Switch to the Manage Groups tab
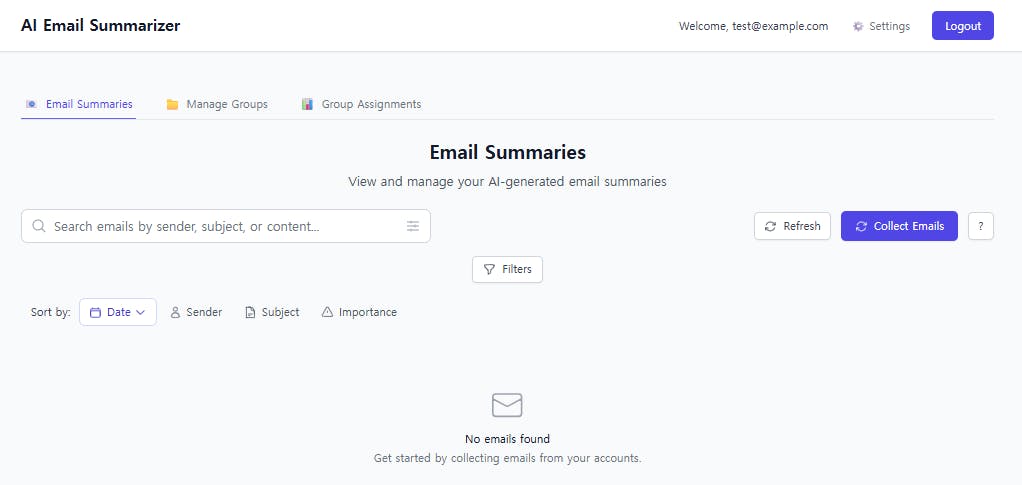1022x485 pixels. pos(217,104)
